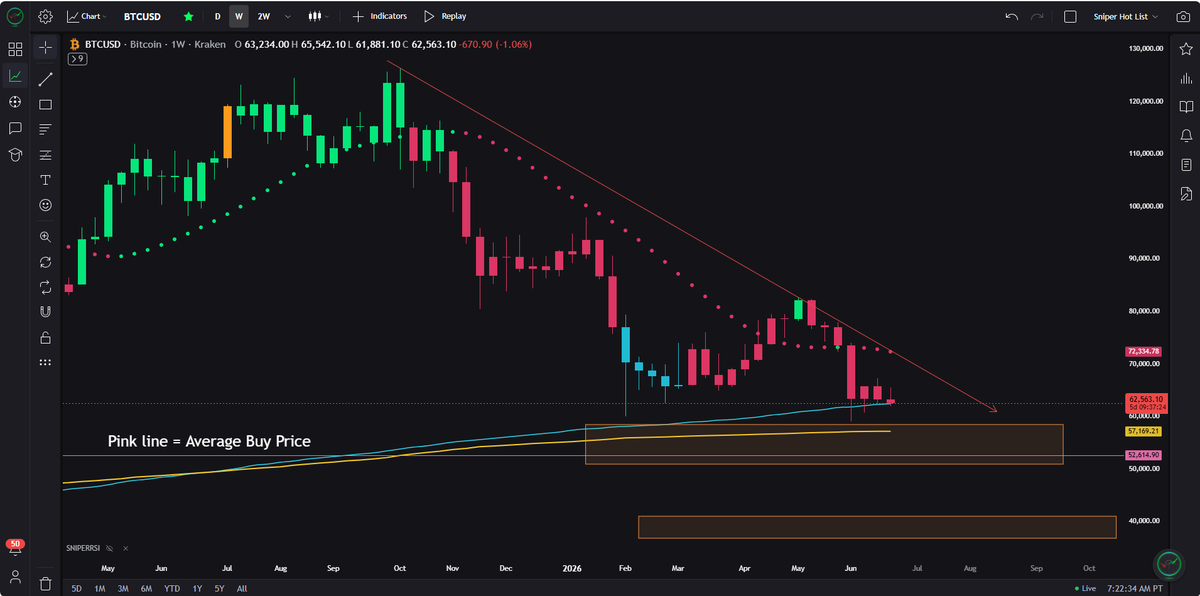Select the W weekly timeframe
The width and height of the screenshot is (1200, 596).
(x=238, y=16)
